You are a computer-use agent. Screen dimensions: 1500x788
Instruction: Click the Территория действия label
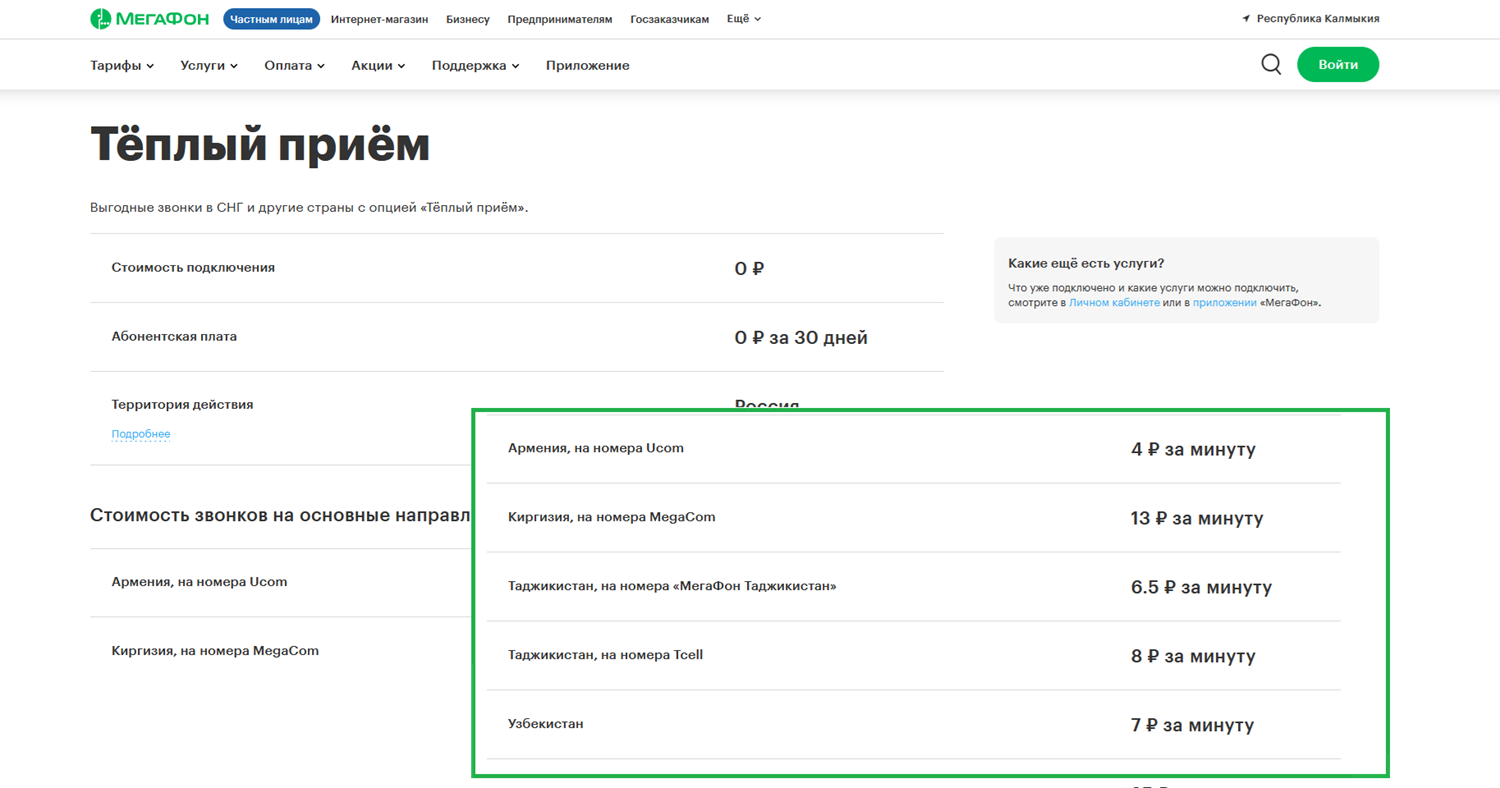(x=182, y=405)
